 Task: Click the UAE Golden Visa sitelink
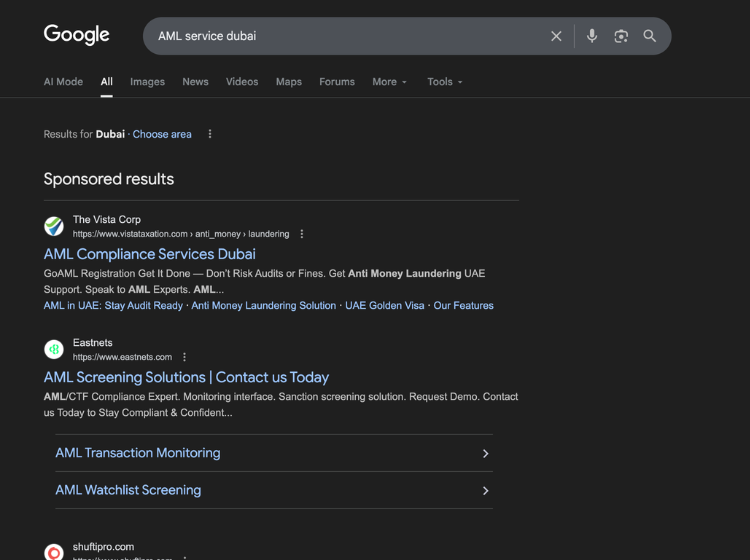pyautogui.click(x=385, y=306)
